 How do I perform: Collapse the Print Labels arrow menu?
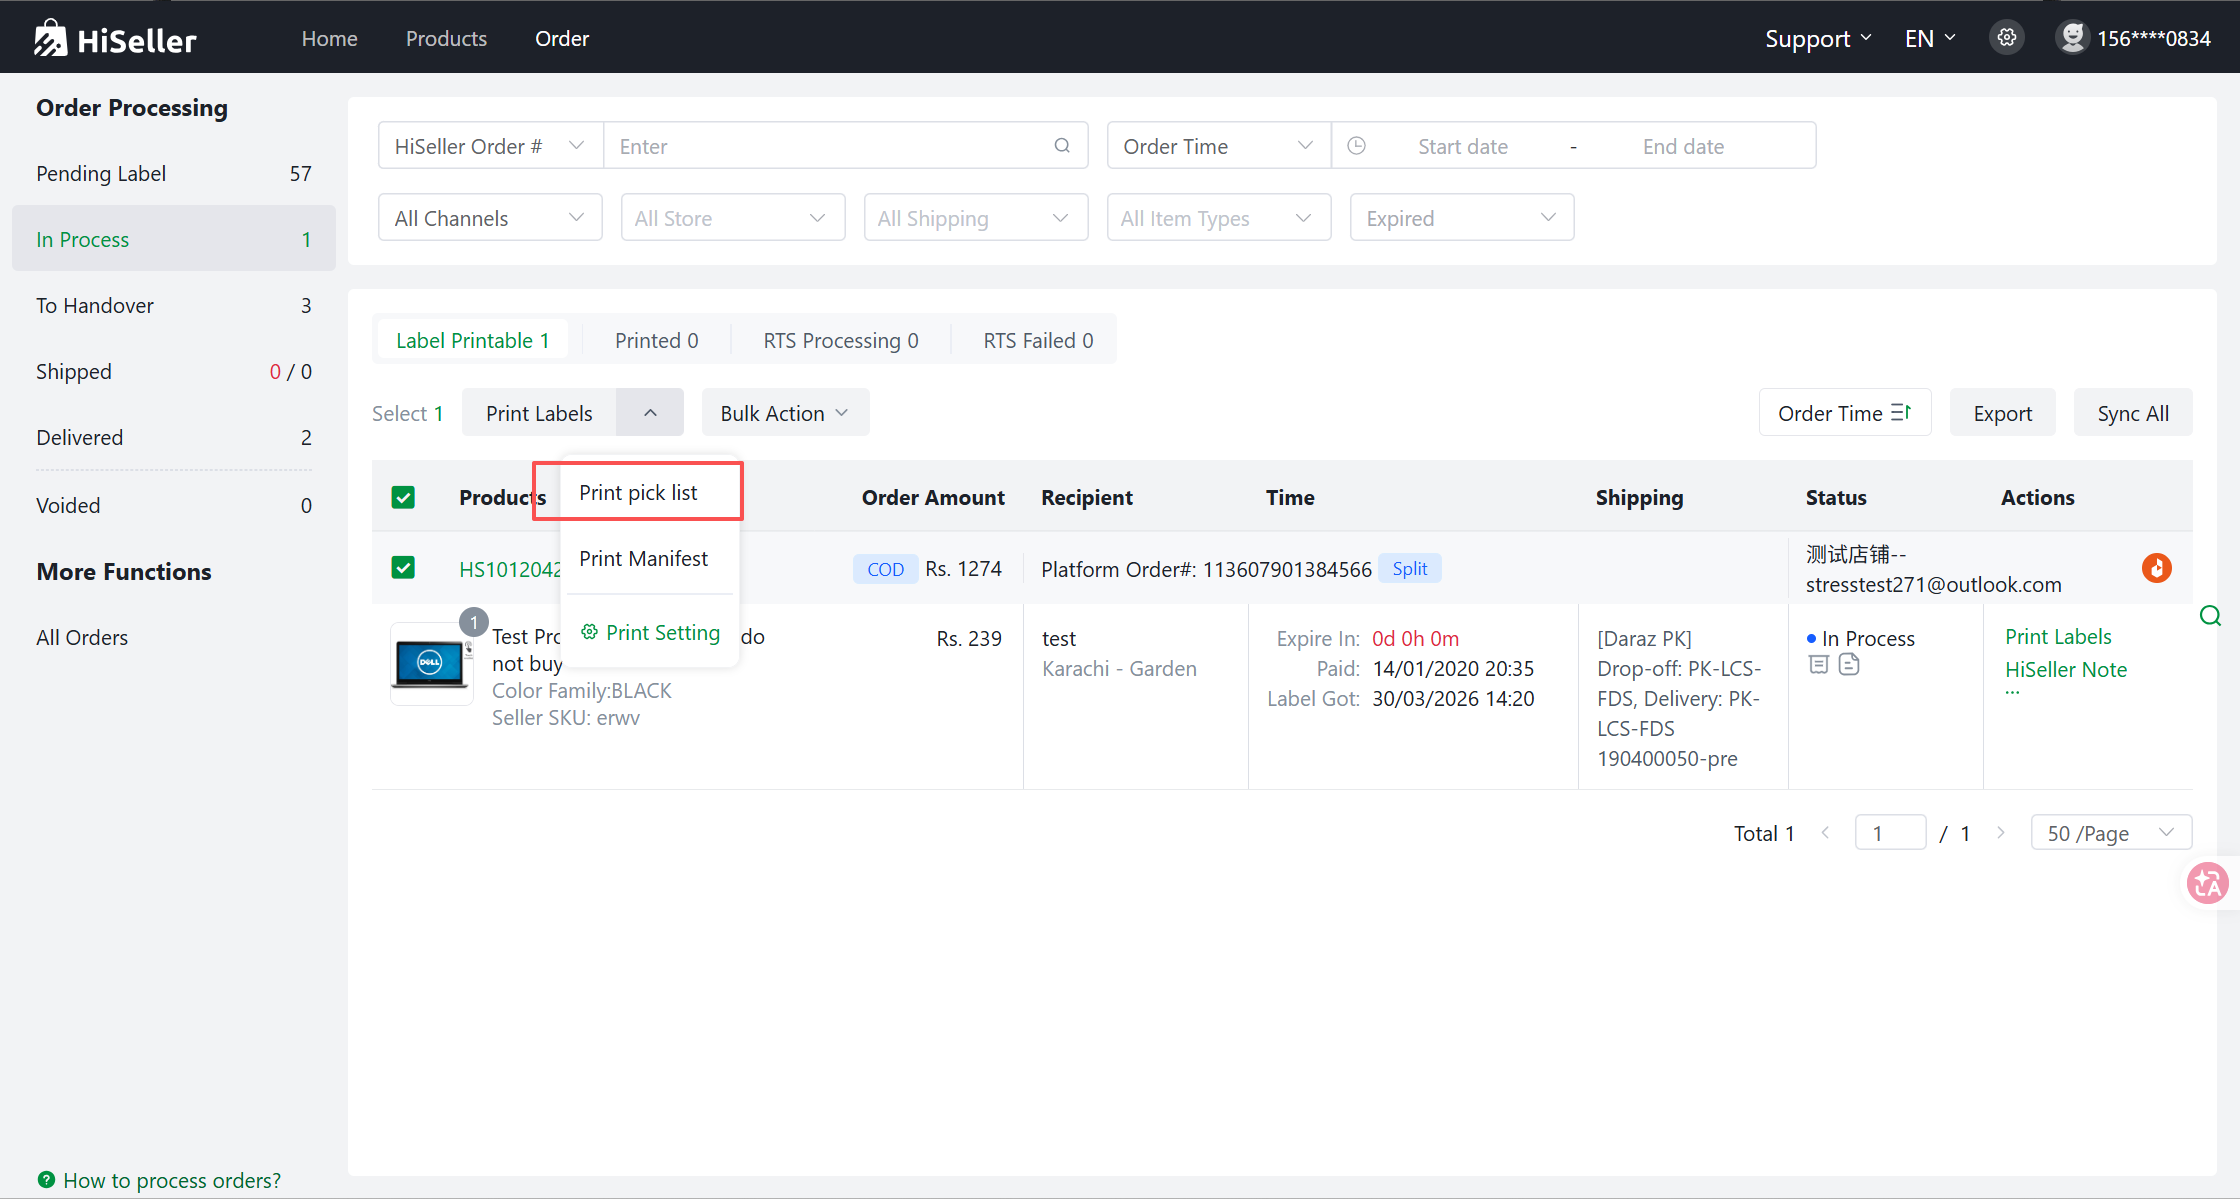(650, 413)
